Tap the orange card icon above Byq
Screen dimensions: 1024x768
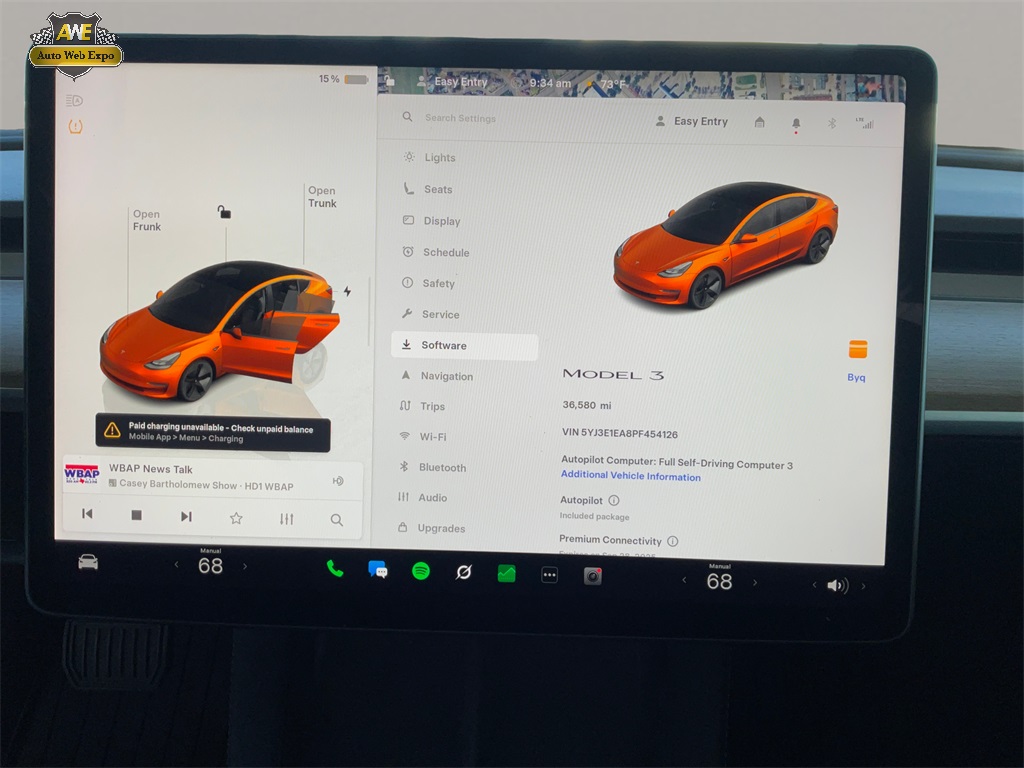858,349
